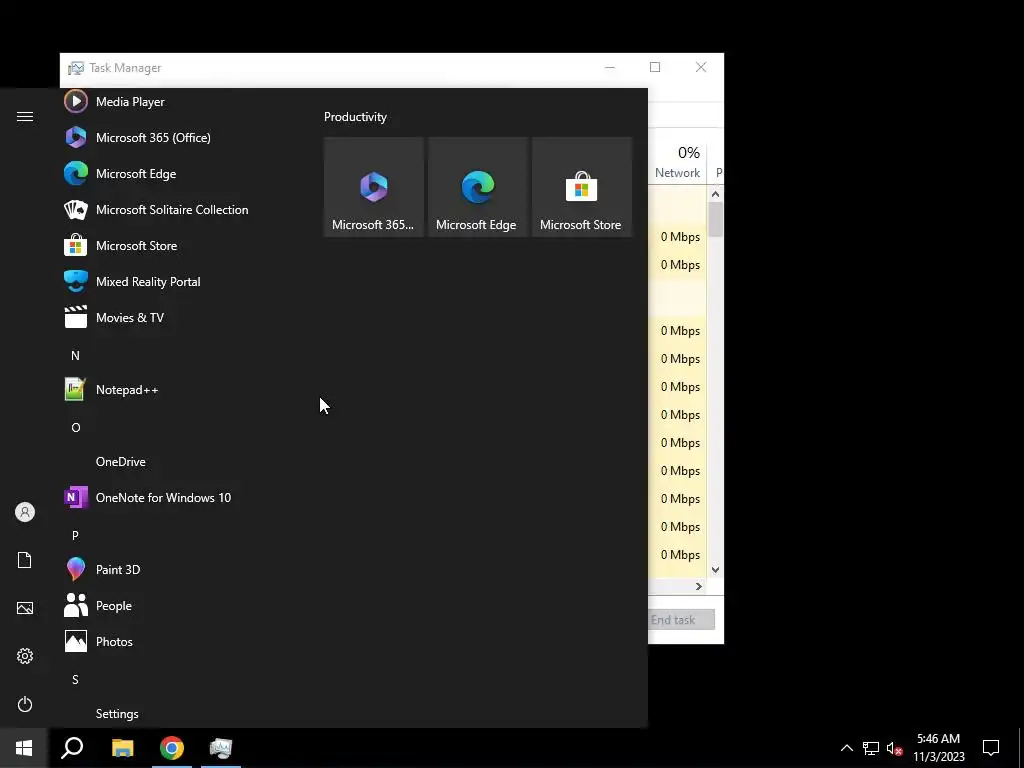Start Microsoft Solitaire Collection
Screen dimensions: 1024x768
(176, 210)
